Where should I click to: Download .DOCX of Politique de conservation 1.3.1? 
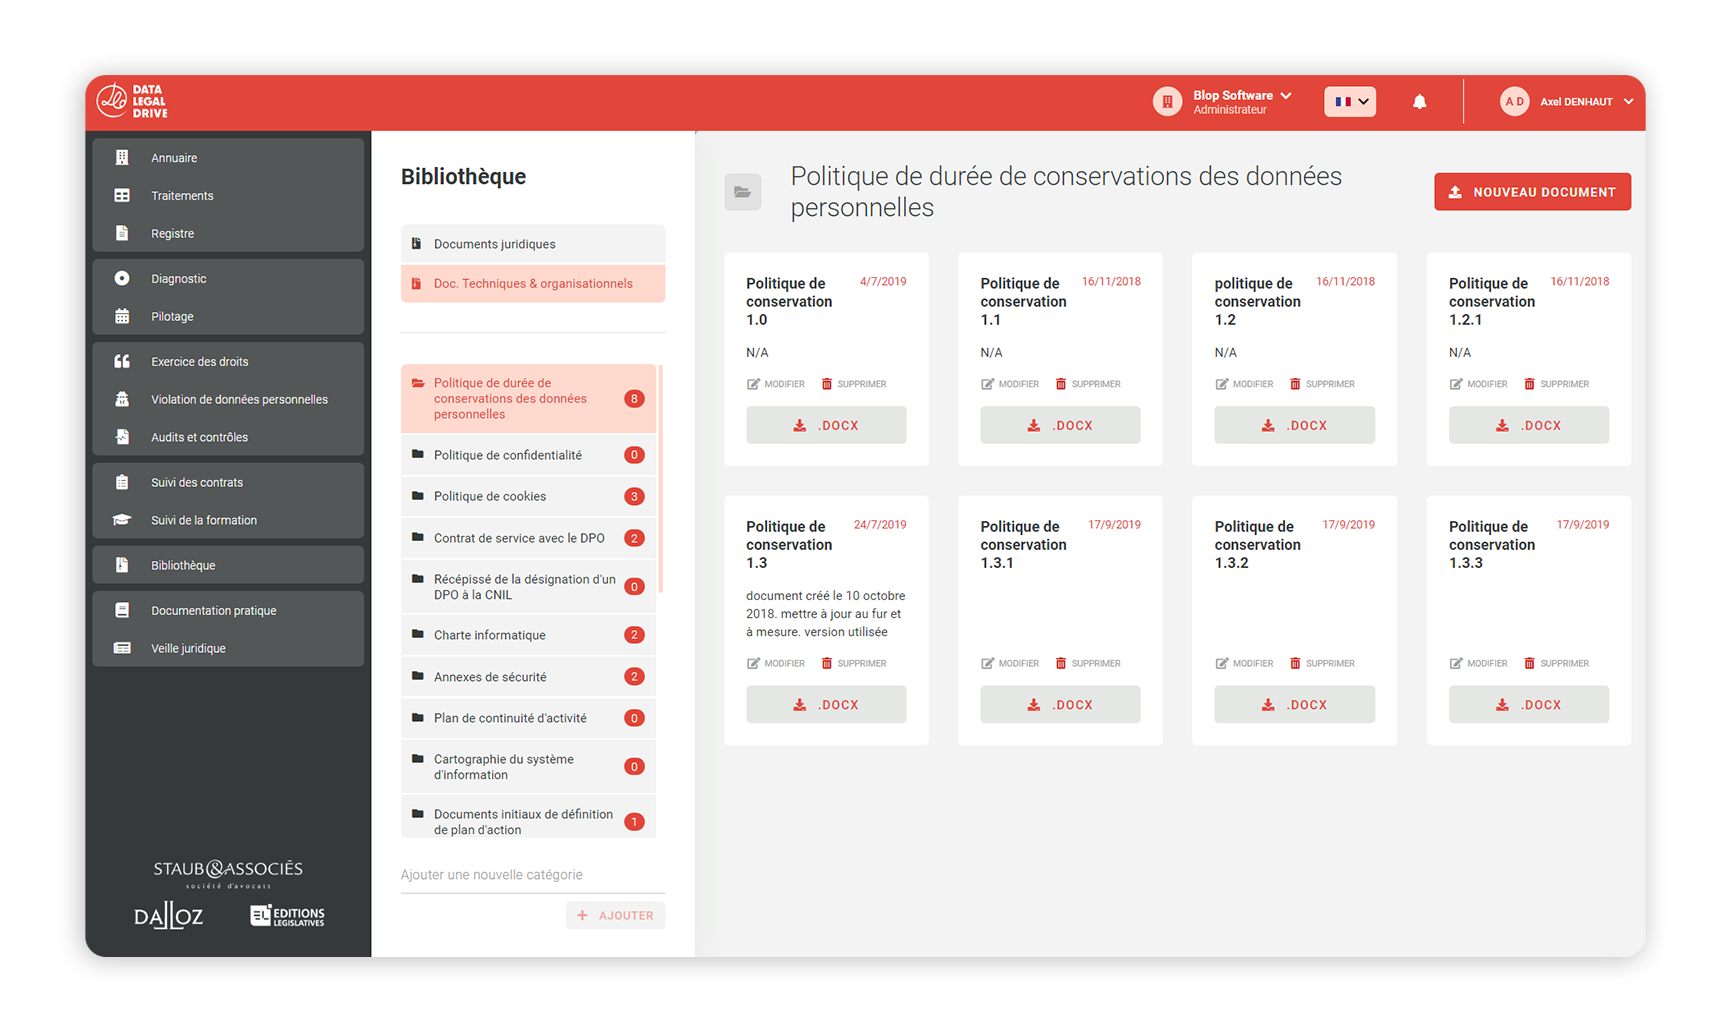coord(1060,704)
